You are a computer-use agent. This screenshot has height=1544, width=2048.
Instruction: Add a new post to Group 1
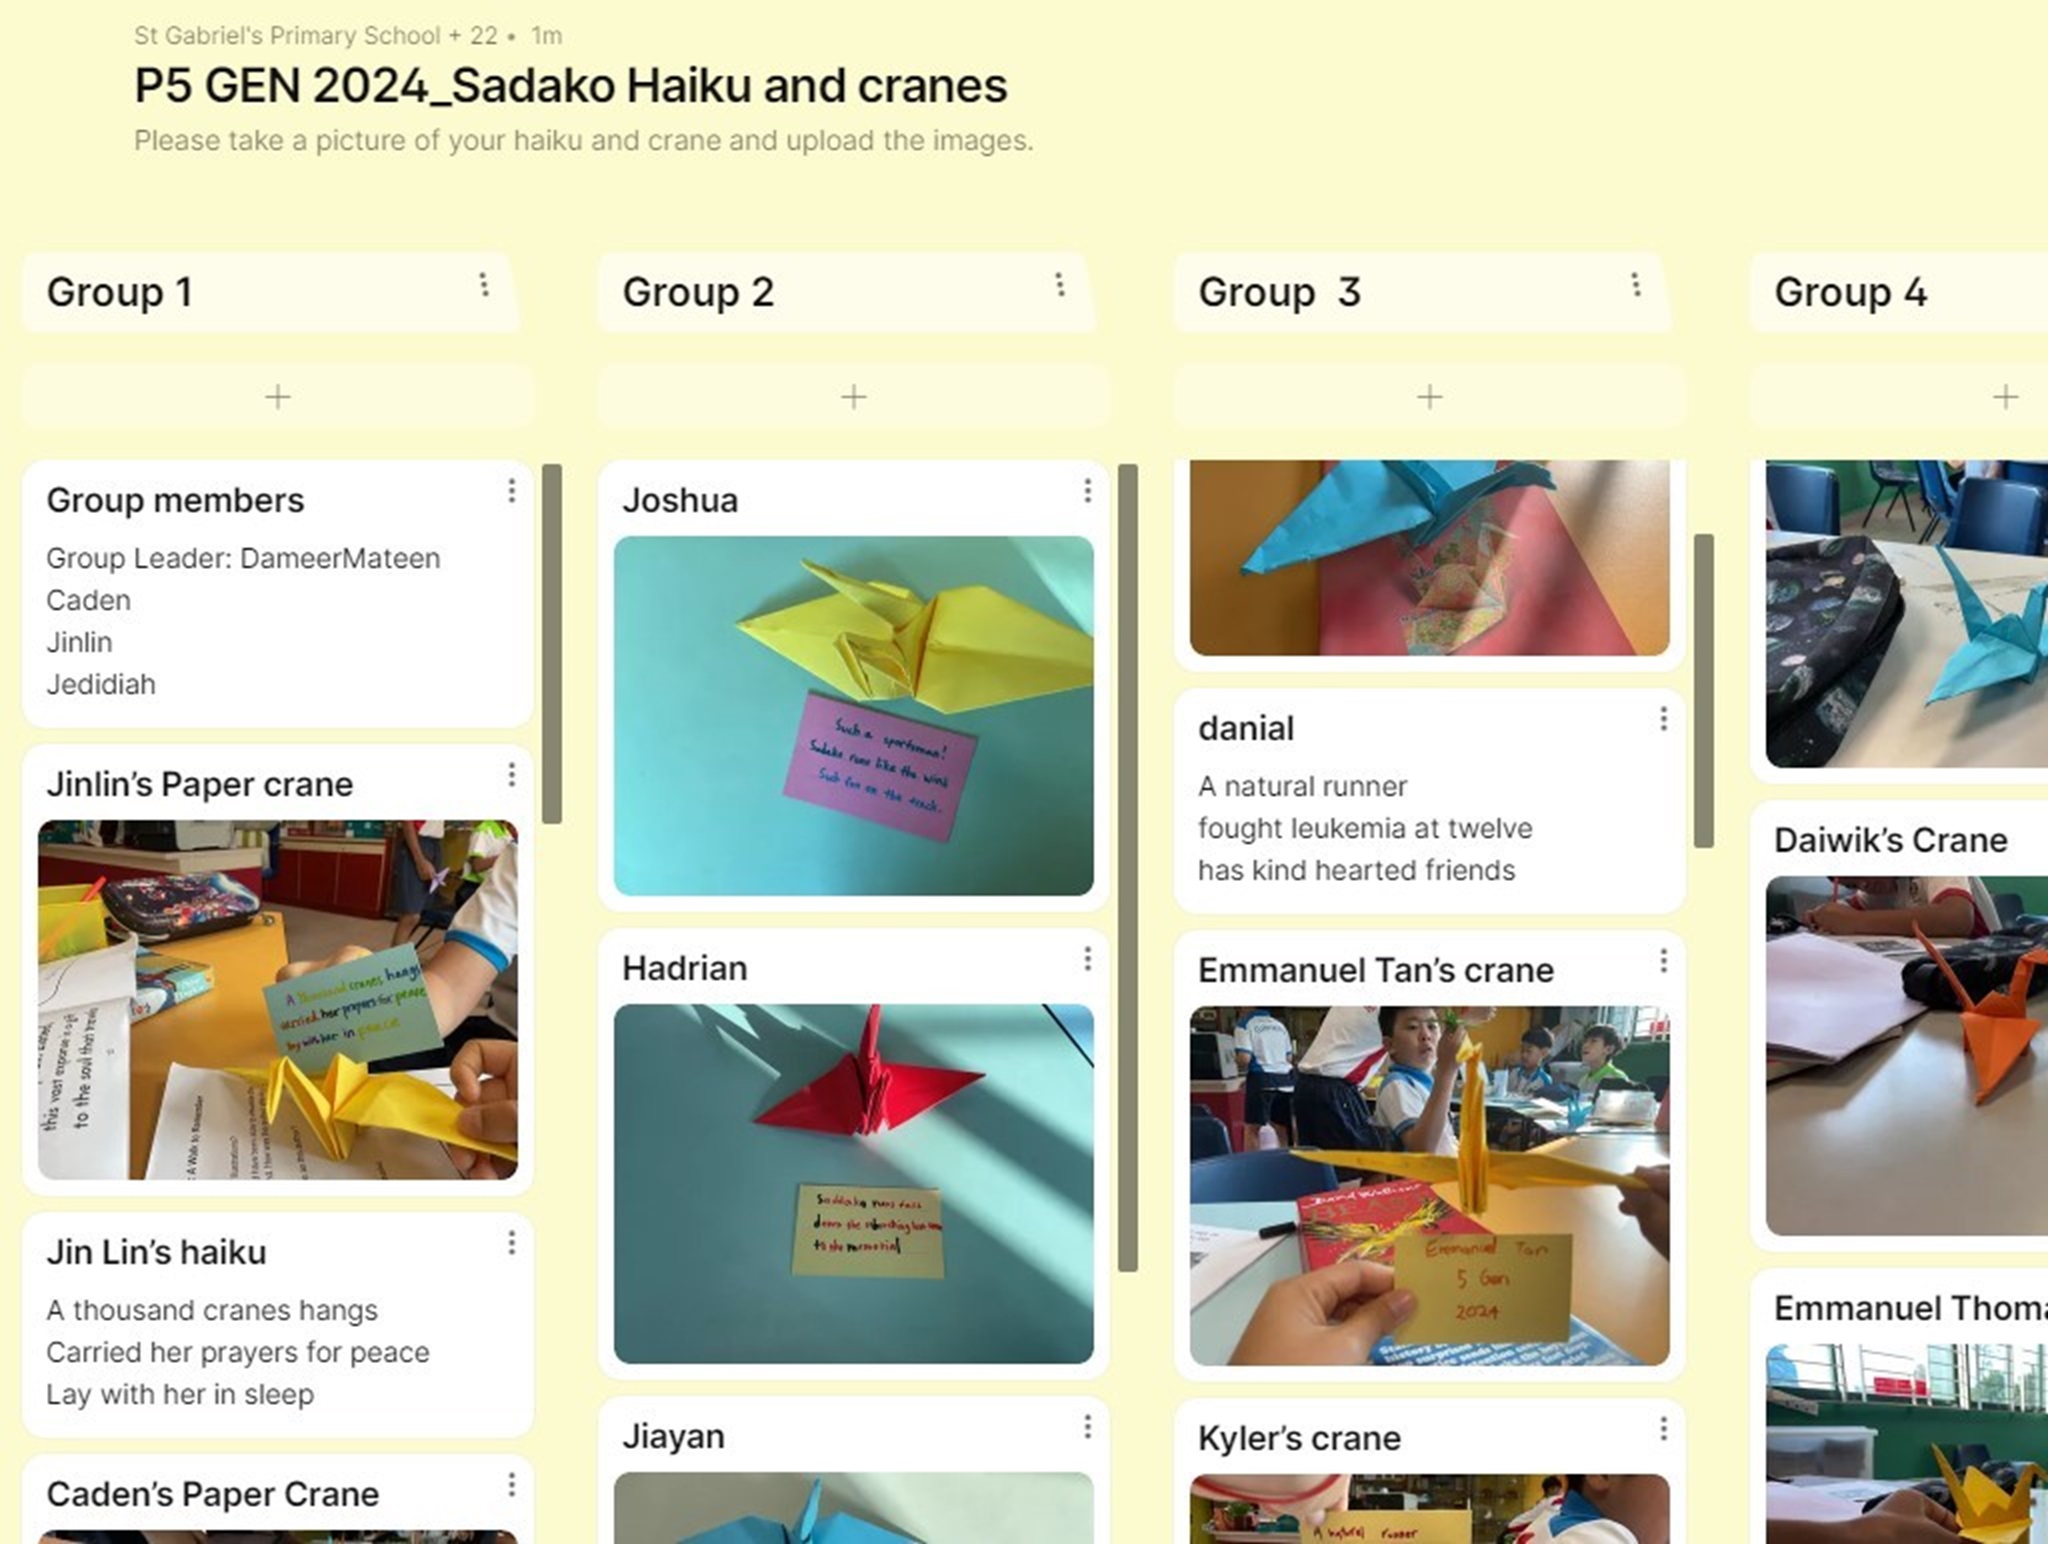tap(278, 397)
